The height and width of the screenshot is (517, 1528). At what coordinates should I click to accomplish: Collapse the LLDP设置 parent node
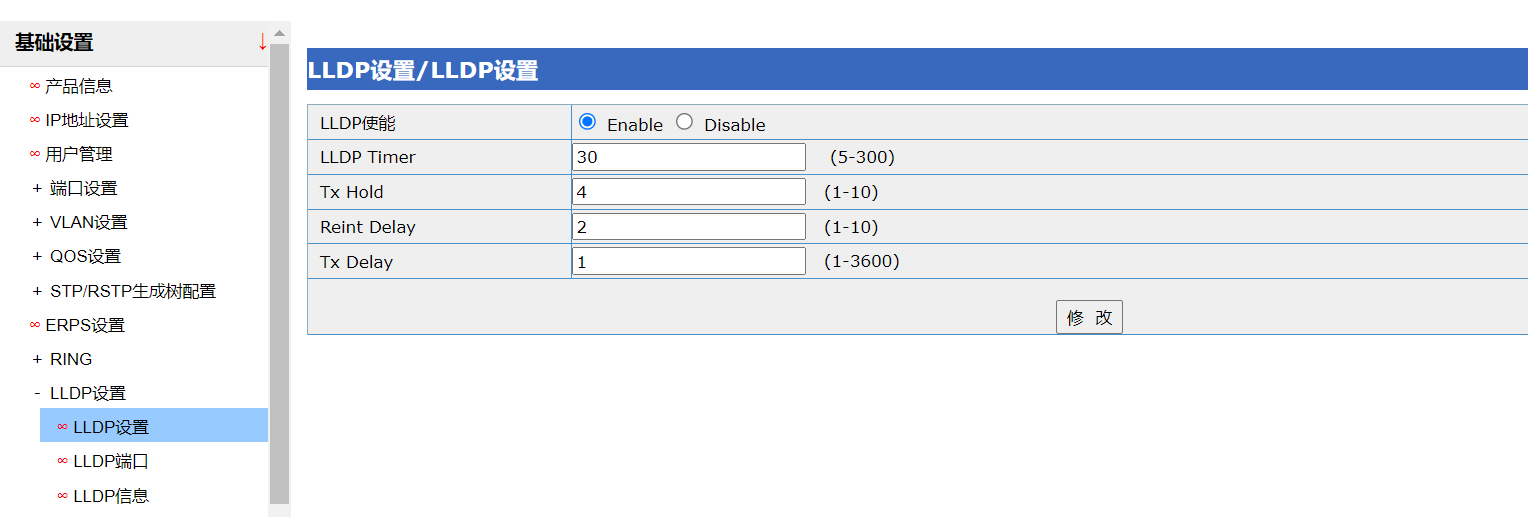[x=87, y=393]
